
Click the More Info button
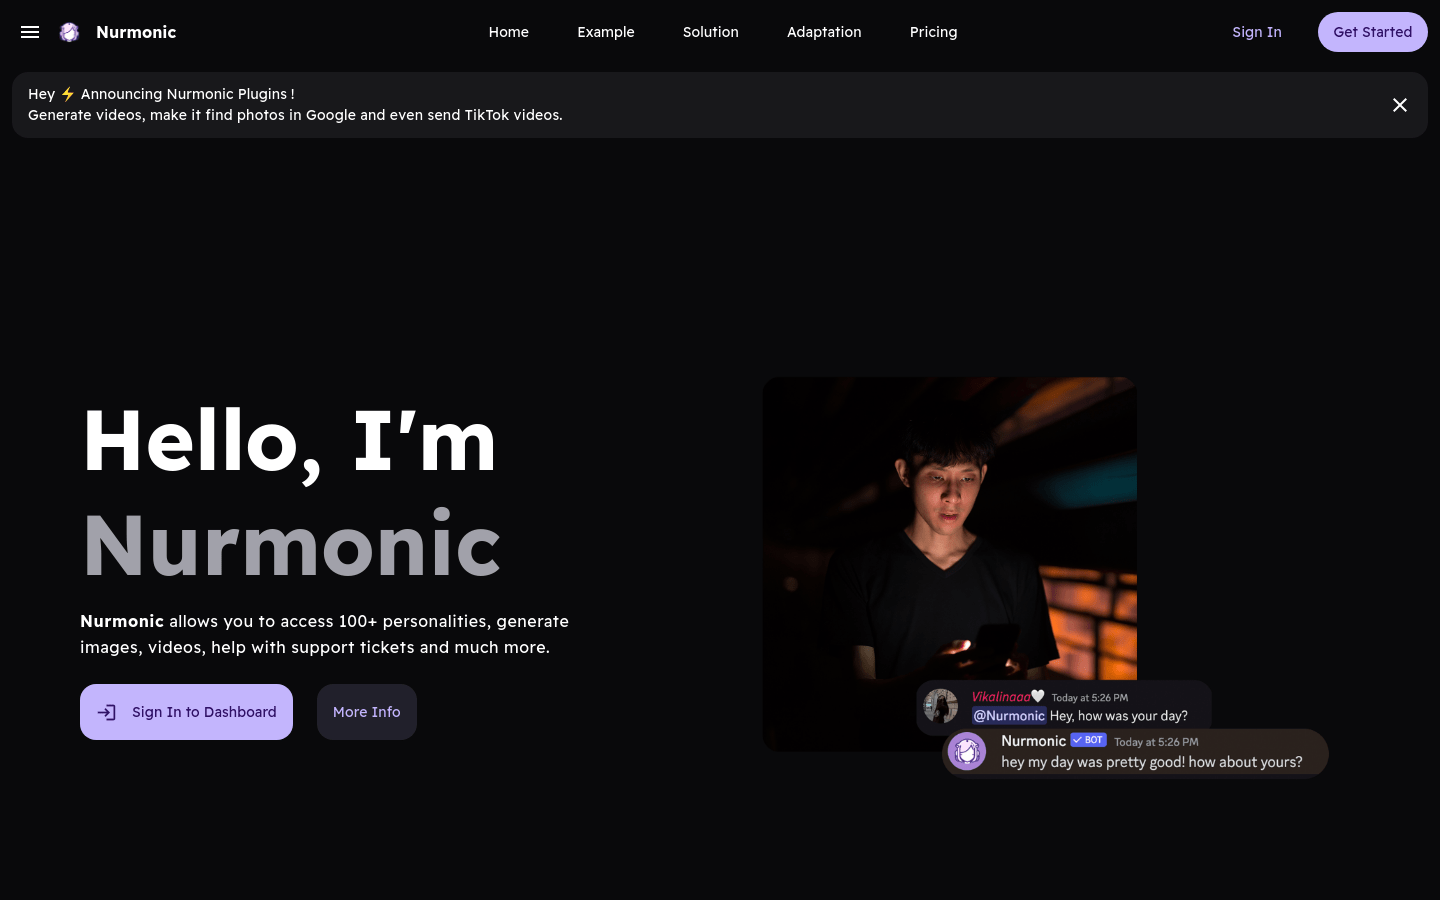(x=366, y=712)
